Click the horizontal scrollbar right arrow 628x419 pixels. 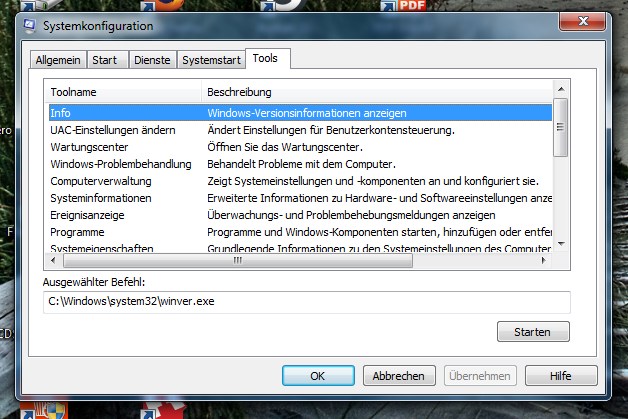point(543,260)
